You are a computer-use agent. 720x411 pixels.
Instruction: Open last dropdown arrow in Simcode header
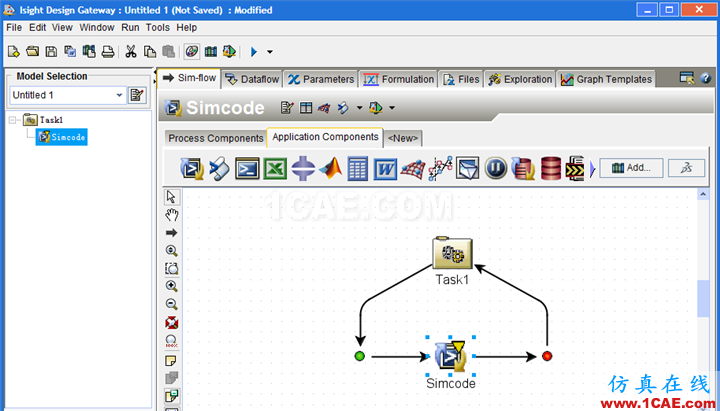pyautogui.click(x=392, y=108)
